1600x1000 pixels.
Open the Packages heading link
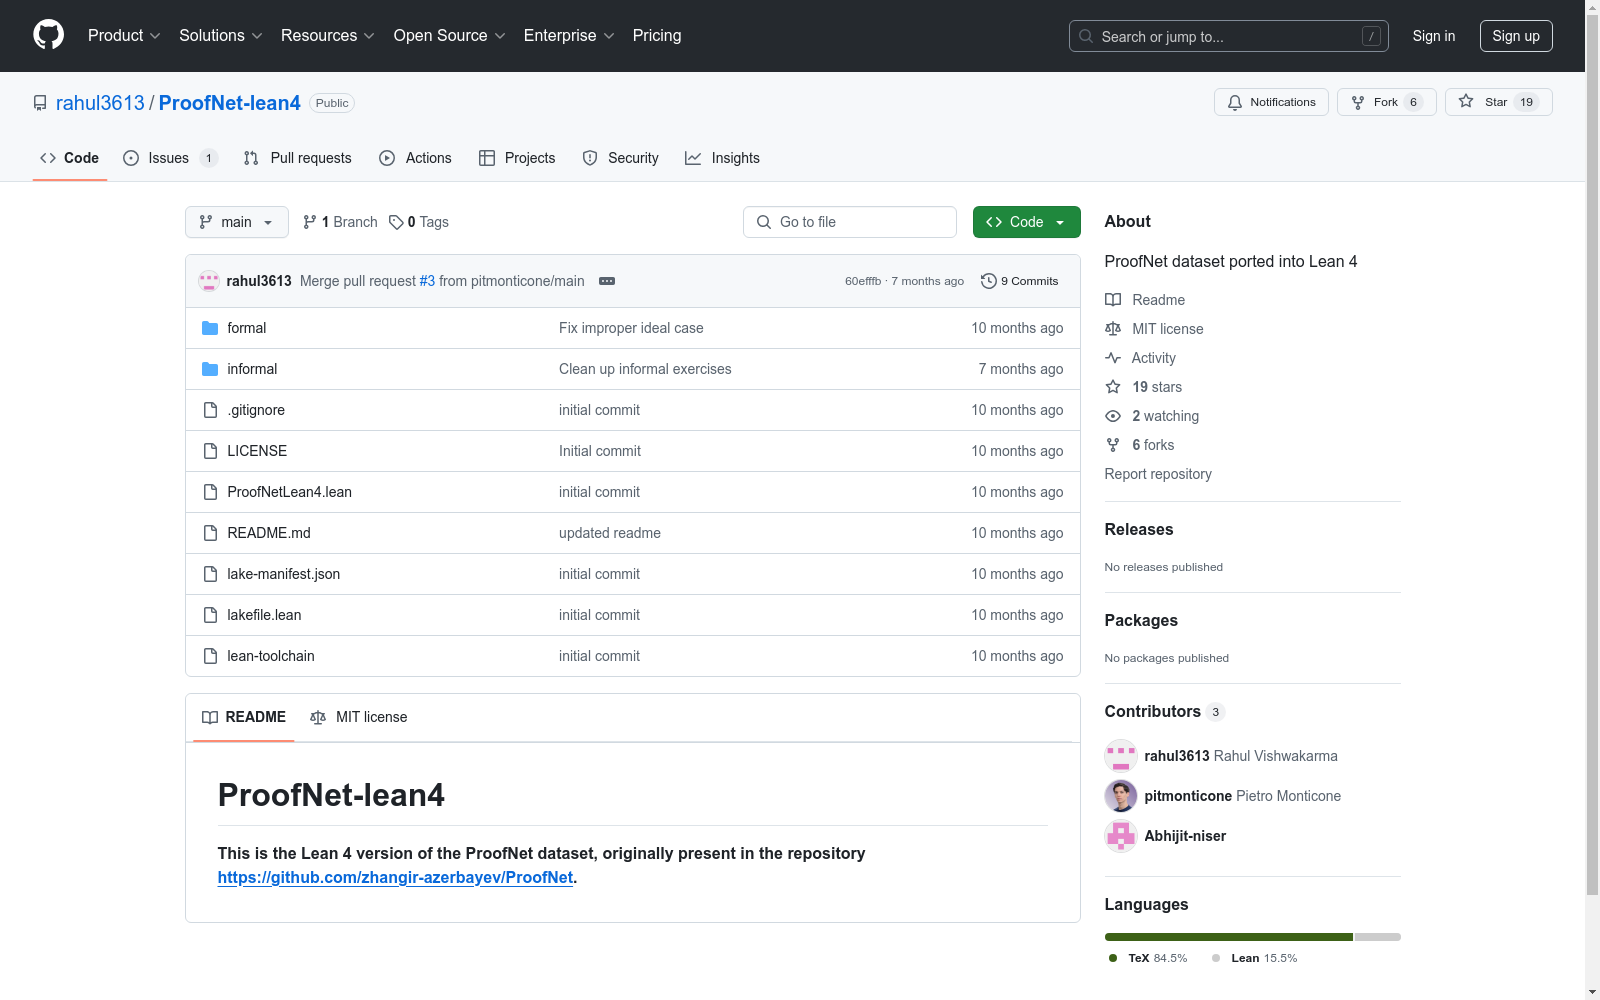coord(1141,620)
